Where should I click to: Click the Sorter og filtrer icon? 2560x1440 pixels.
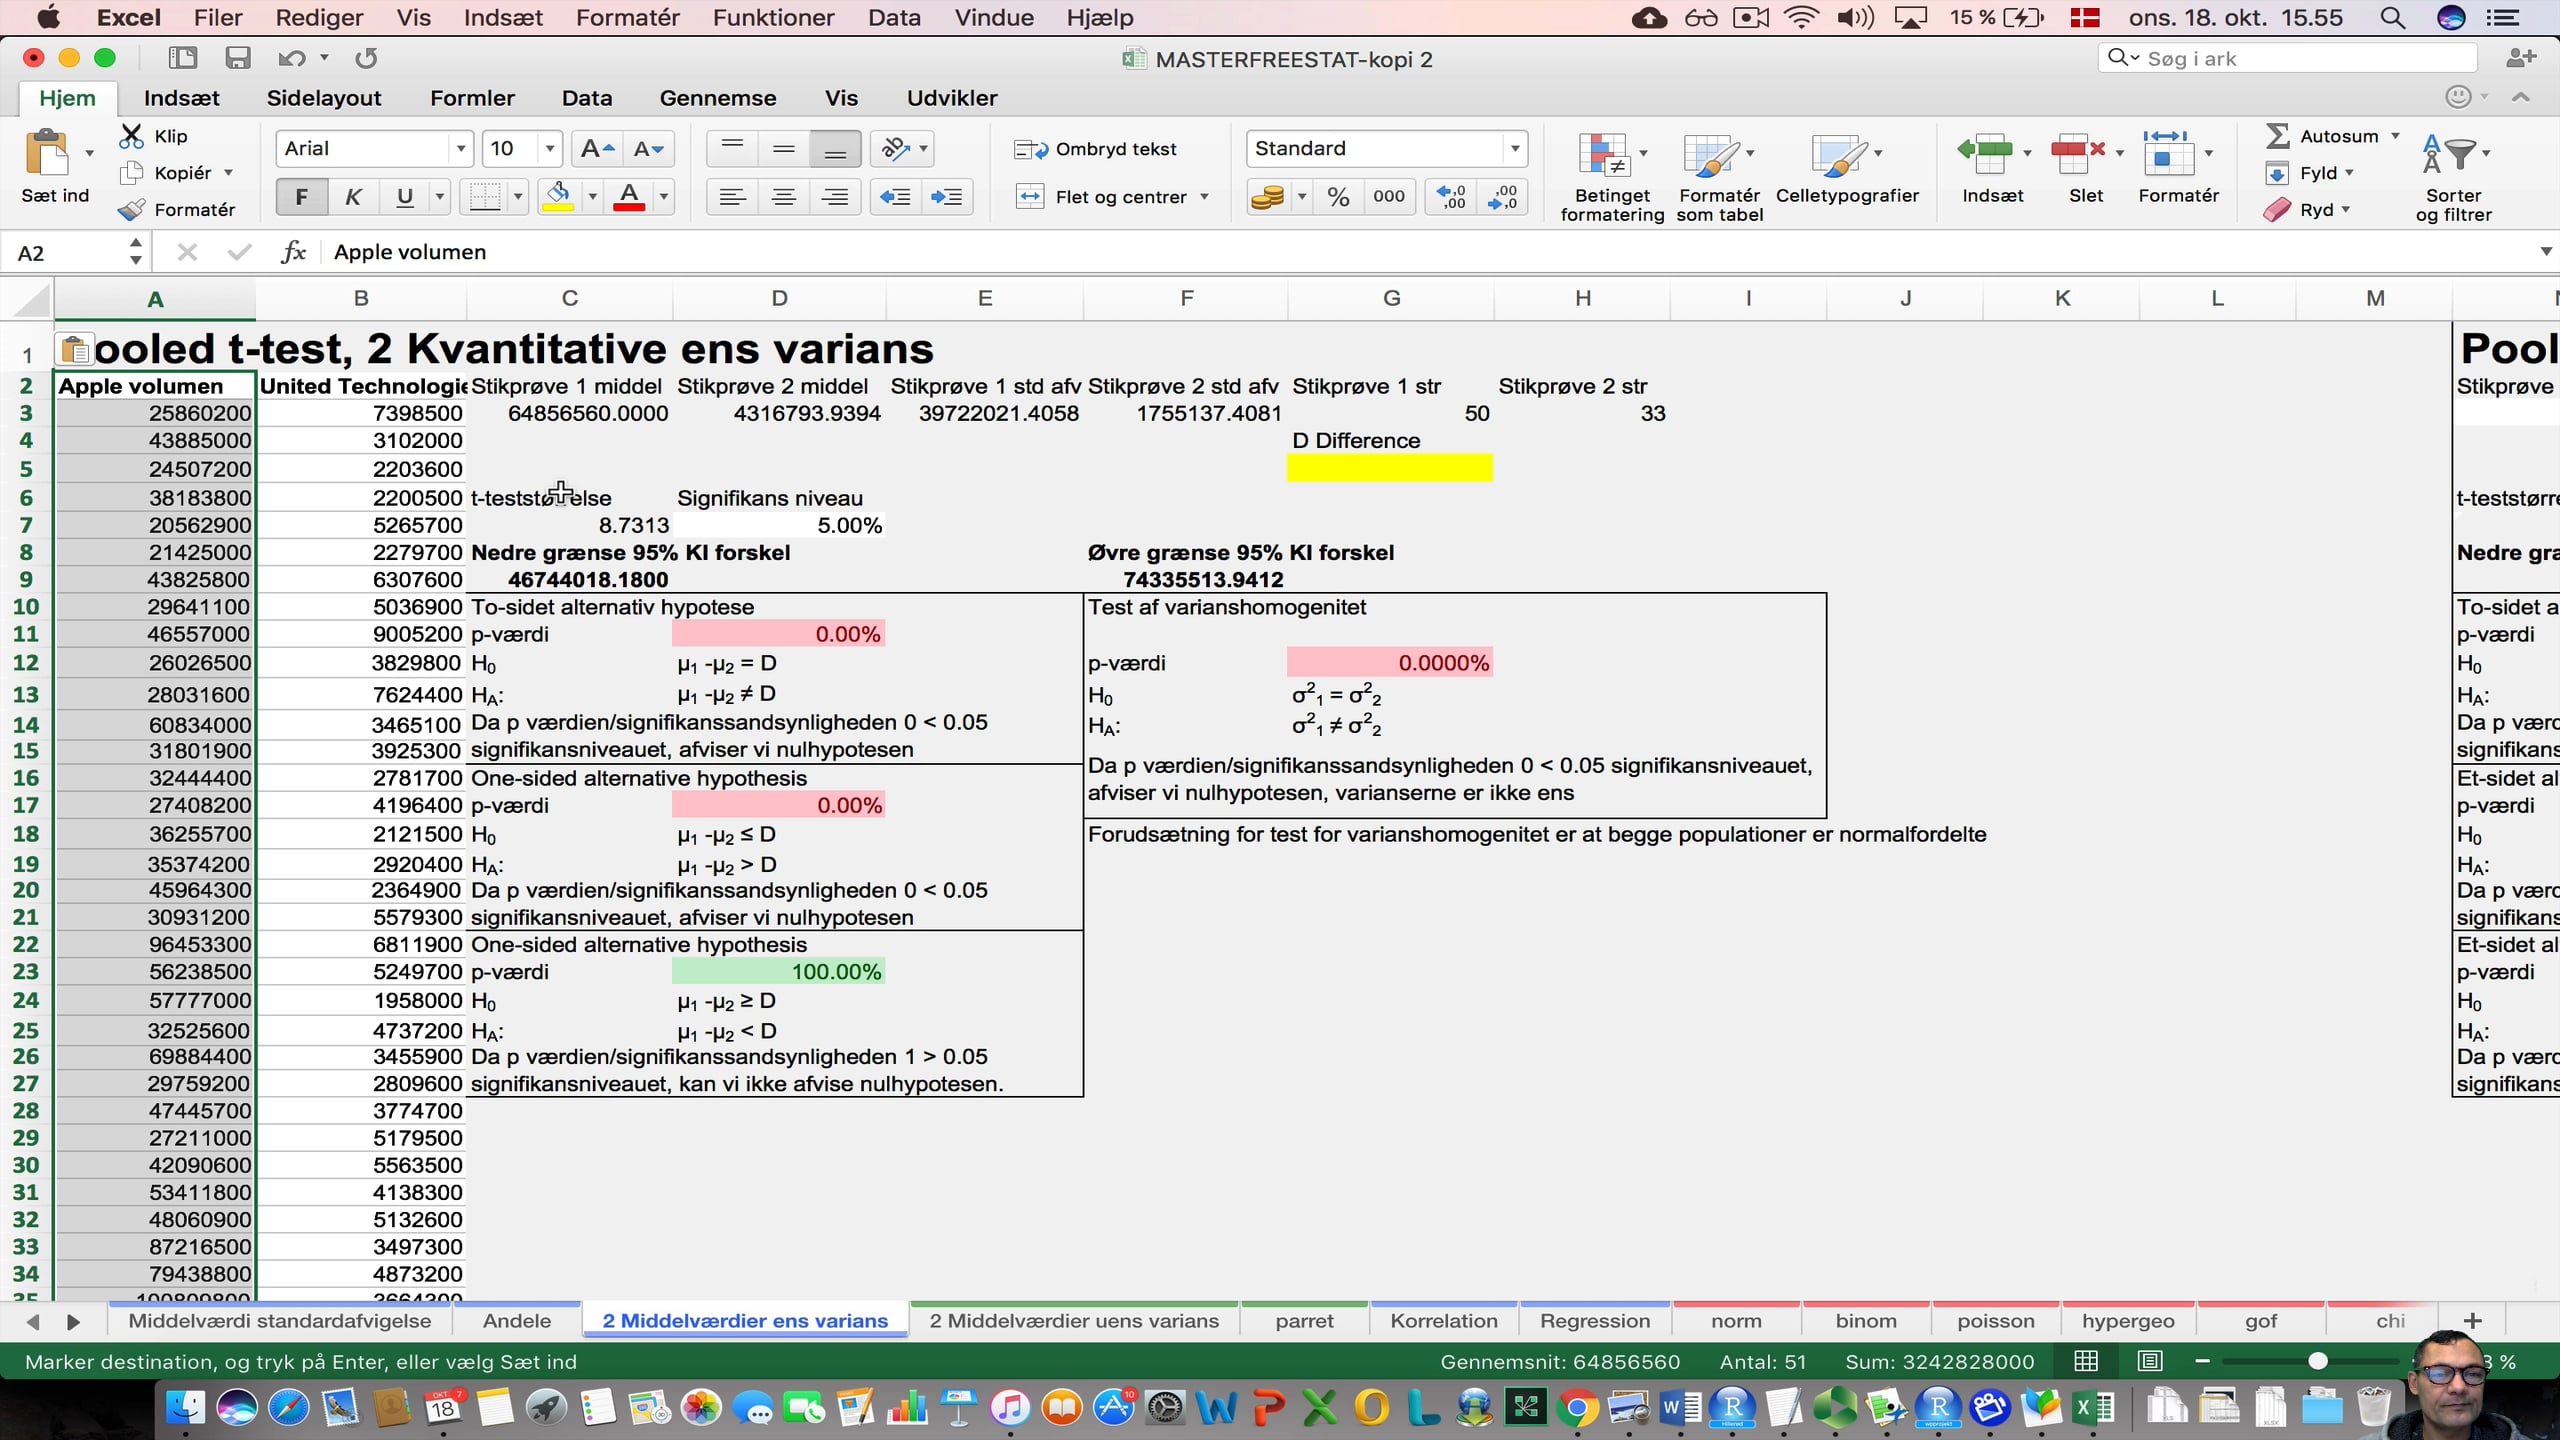tap(2453, 177)
